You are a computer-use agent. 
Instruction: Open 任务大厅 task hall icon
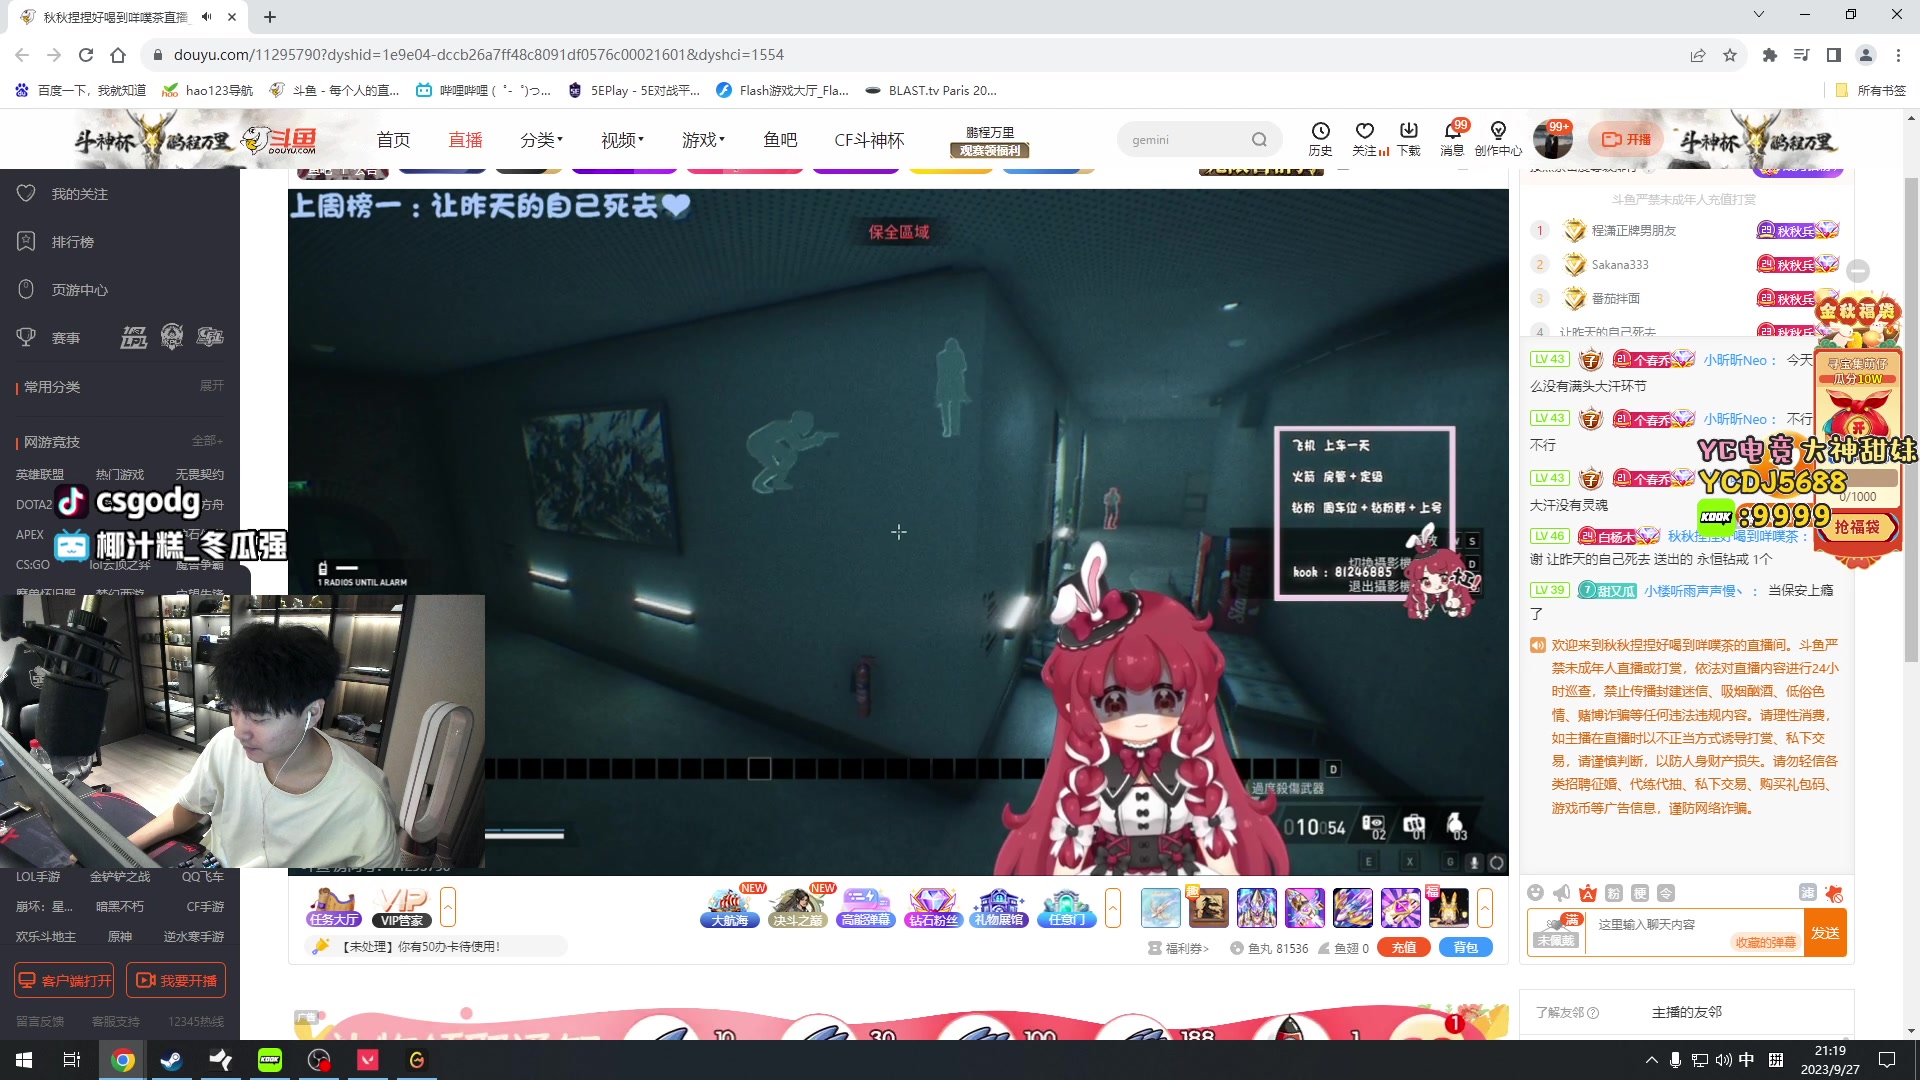pyautogui.click(x=333, y=908)
